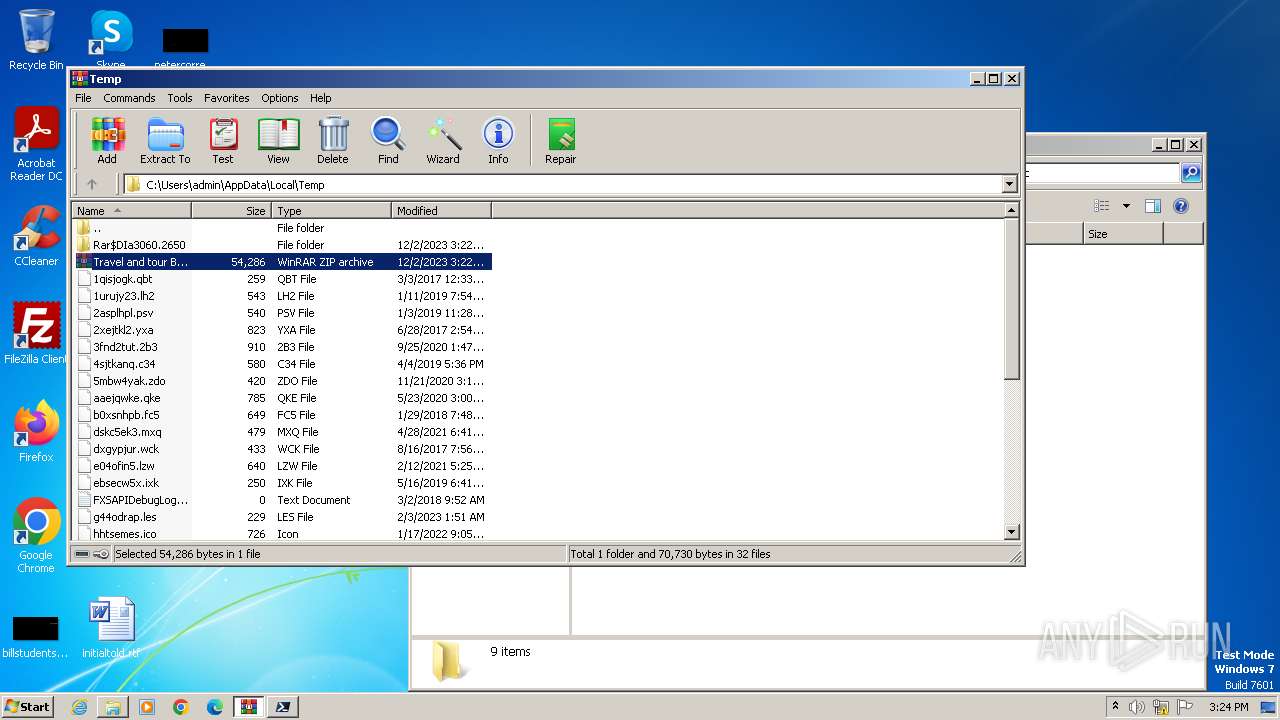
Task: Select the parent '..' folder row
Action: (x=282, y=228)
